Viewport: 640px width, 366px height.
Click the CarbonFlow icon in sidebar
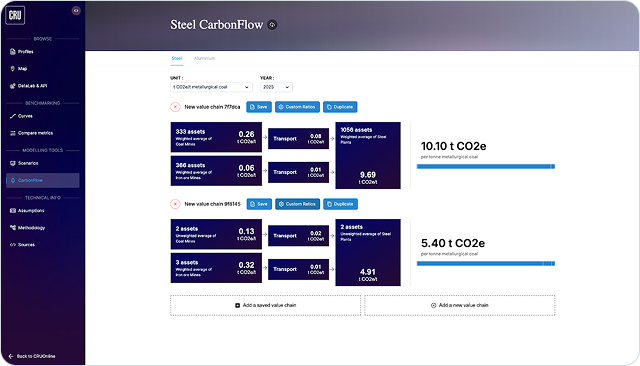[13, 180]
